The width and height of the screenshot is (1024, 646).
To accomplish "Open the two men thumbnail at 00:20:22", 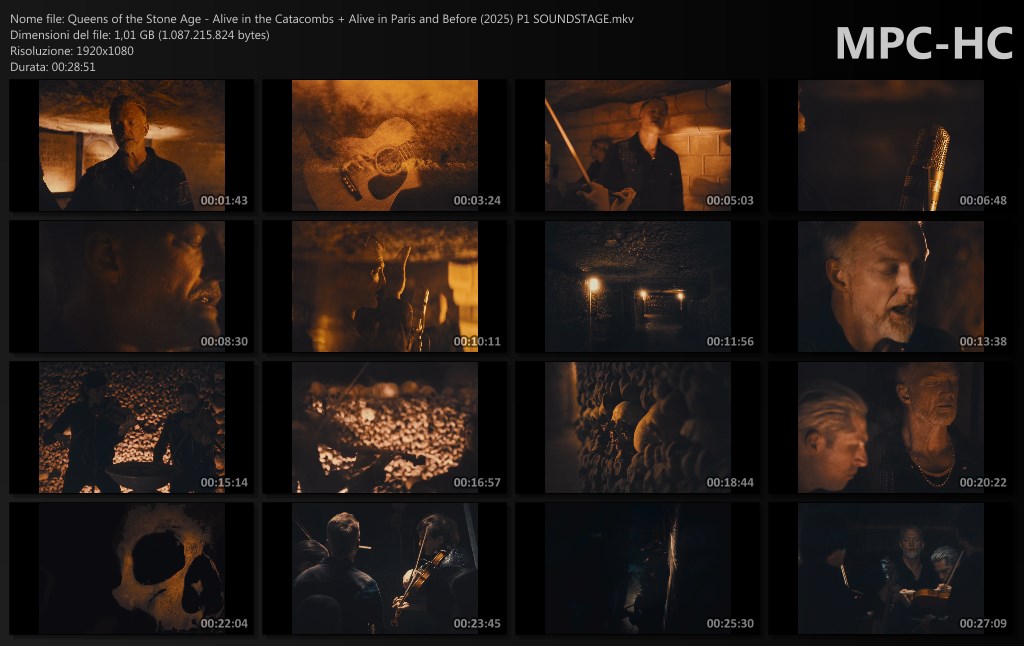I will pos(890,428).
